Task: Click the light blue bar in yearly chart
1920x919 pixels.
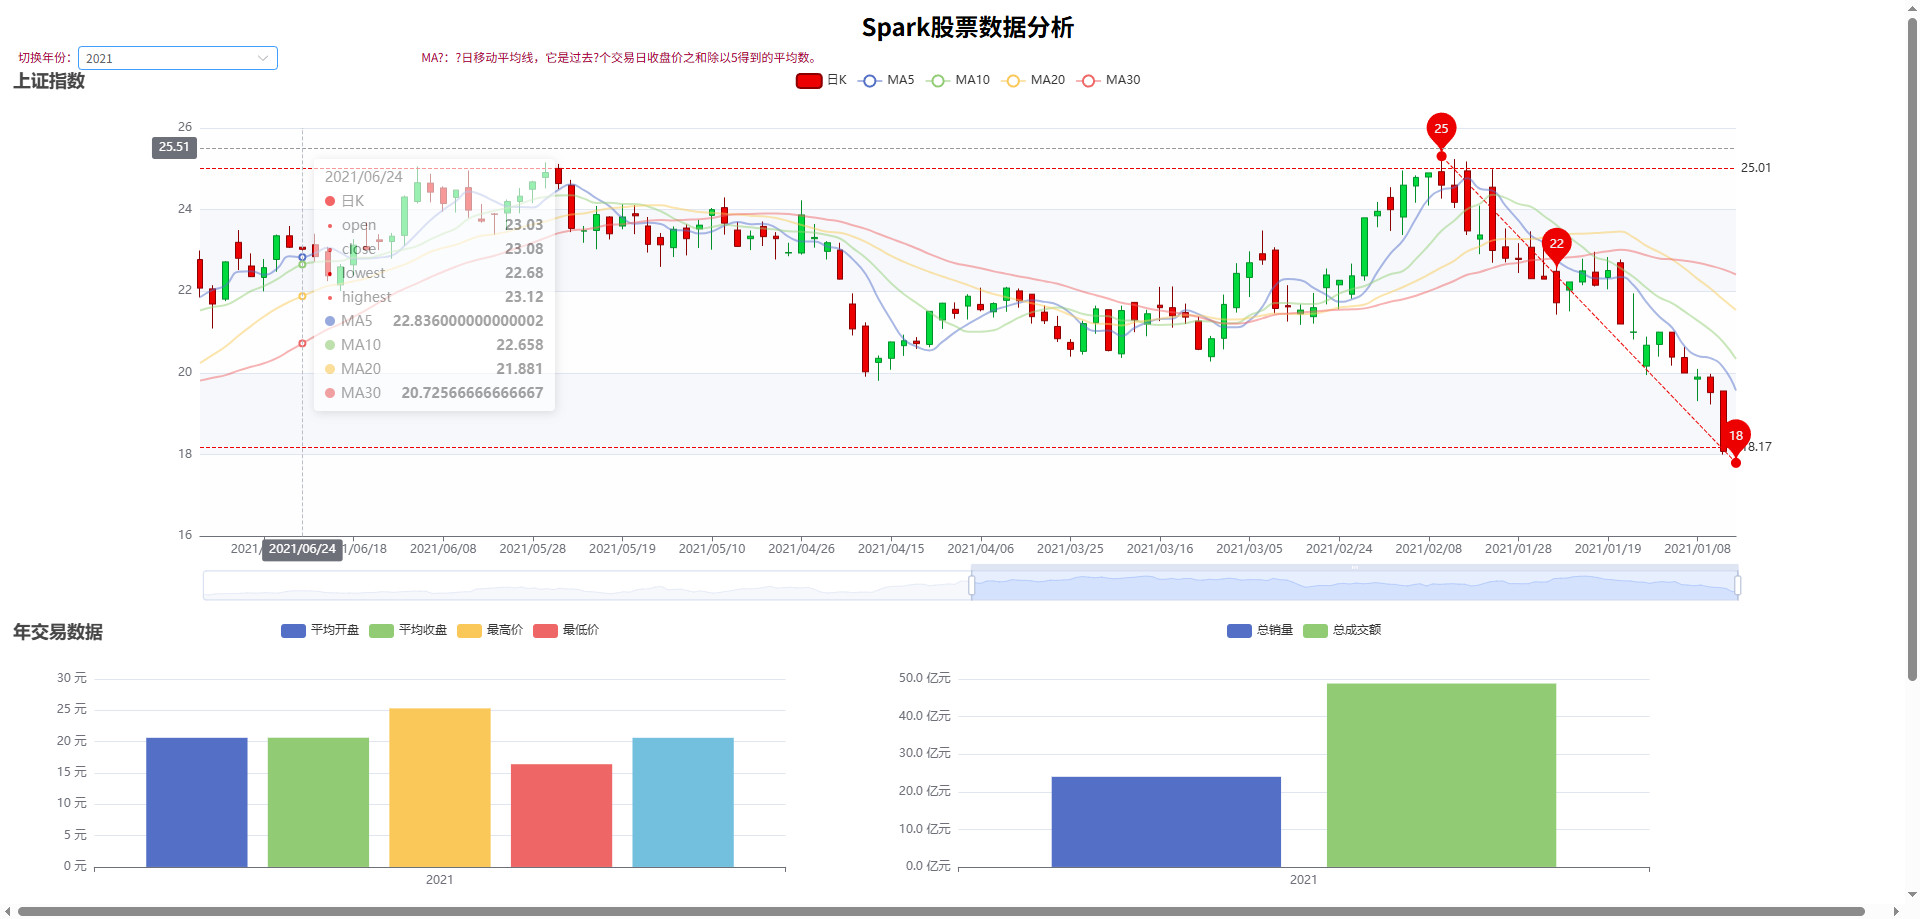Action: [x=683, y=802]
